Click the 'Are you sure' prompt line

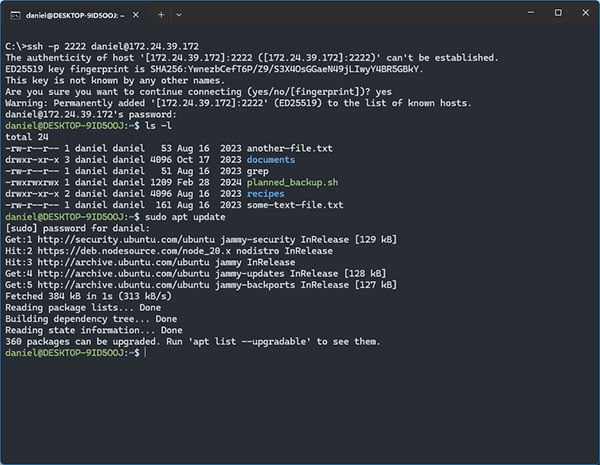[x=198, y=92]
